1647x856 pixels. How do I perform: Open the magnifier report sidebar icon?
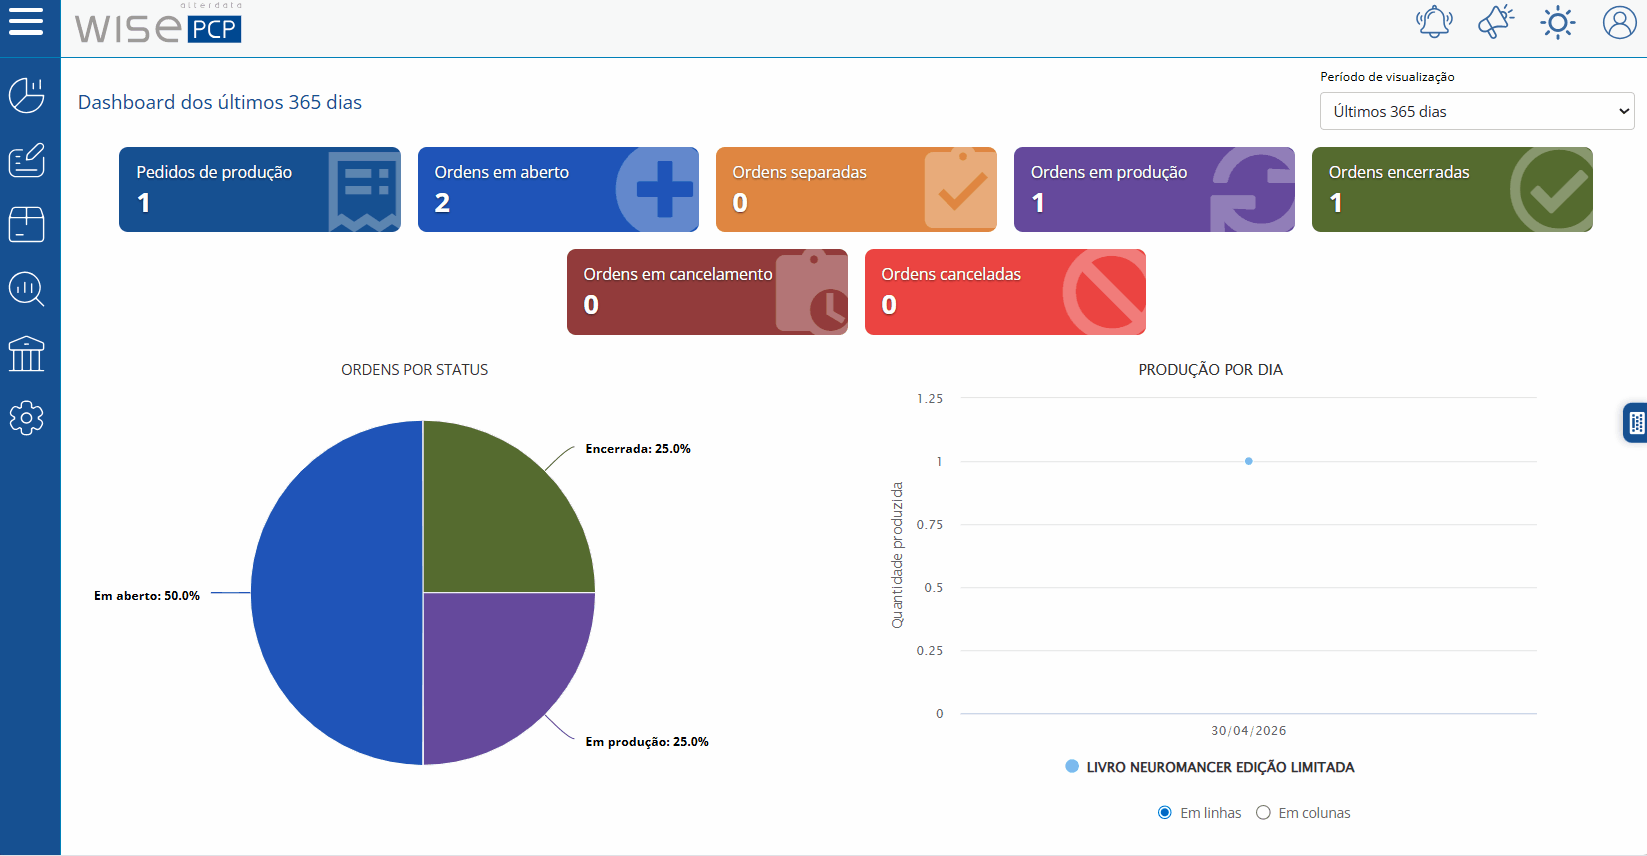click(27, 289)
